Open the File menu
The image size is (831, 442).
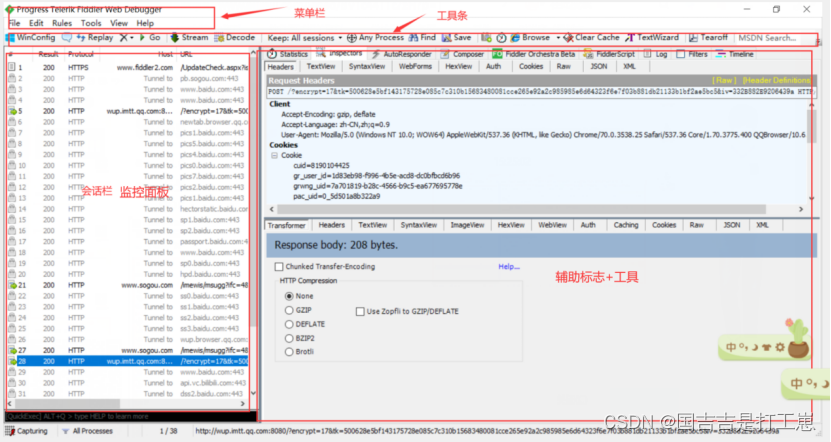click(14, 23)
